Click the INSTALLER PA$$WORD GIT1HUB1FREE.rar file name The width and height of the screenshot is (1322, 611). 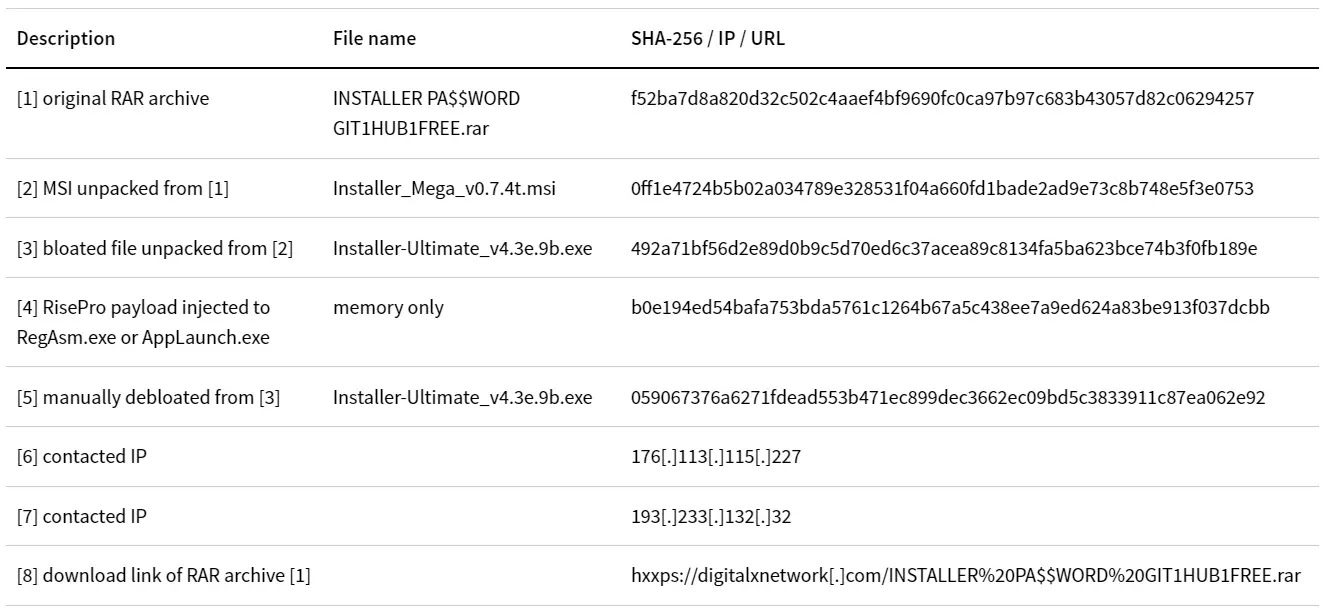click(x=426, y=114)
